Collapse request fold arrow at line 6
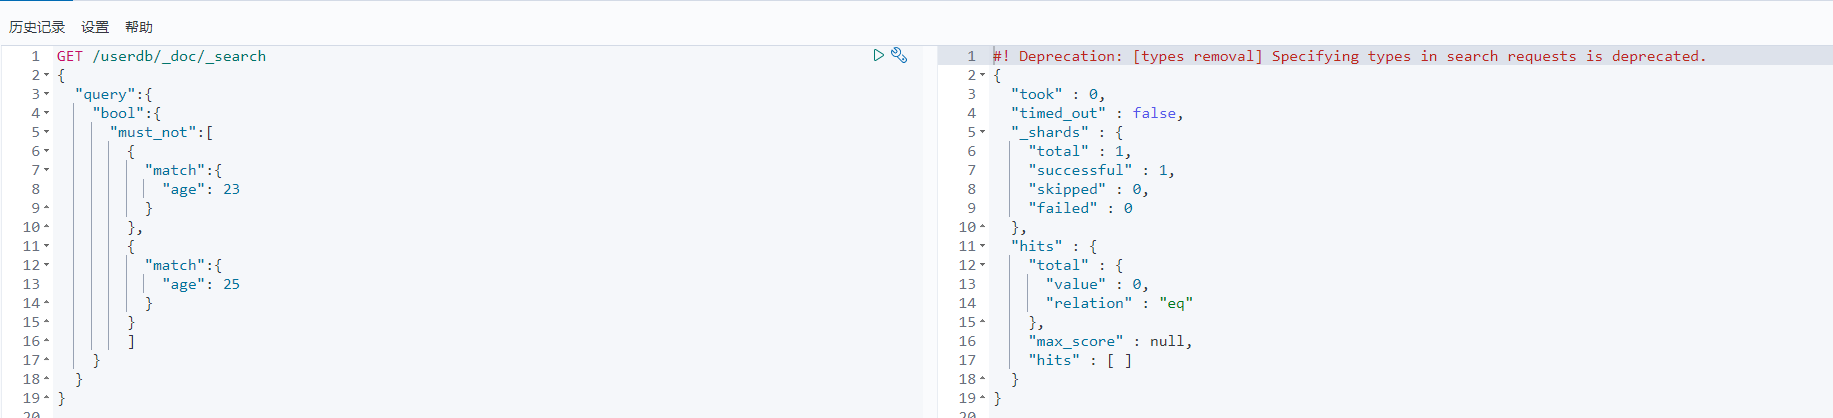This screenshot has height=418, width=1833. tap(46, 151)
